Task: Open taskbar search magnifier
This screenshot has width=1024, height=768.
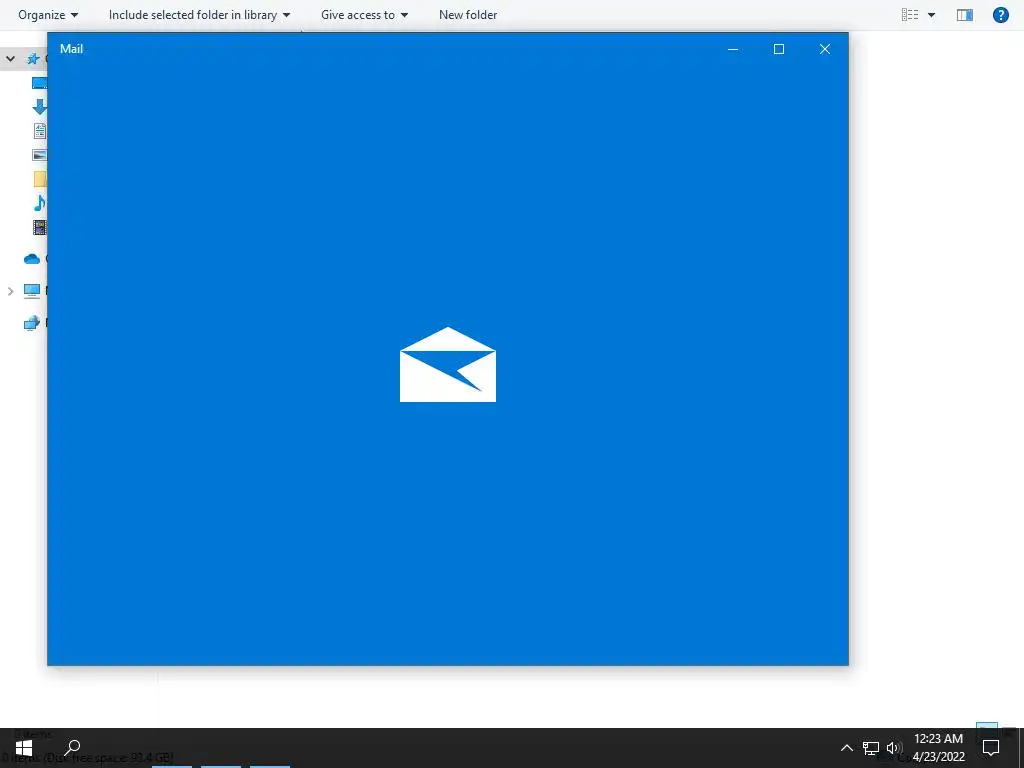Action: click(72, 747)
